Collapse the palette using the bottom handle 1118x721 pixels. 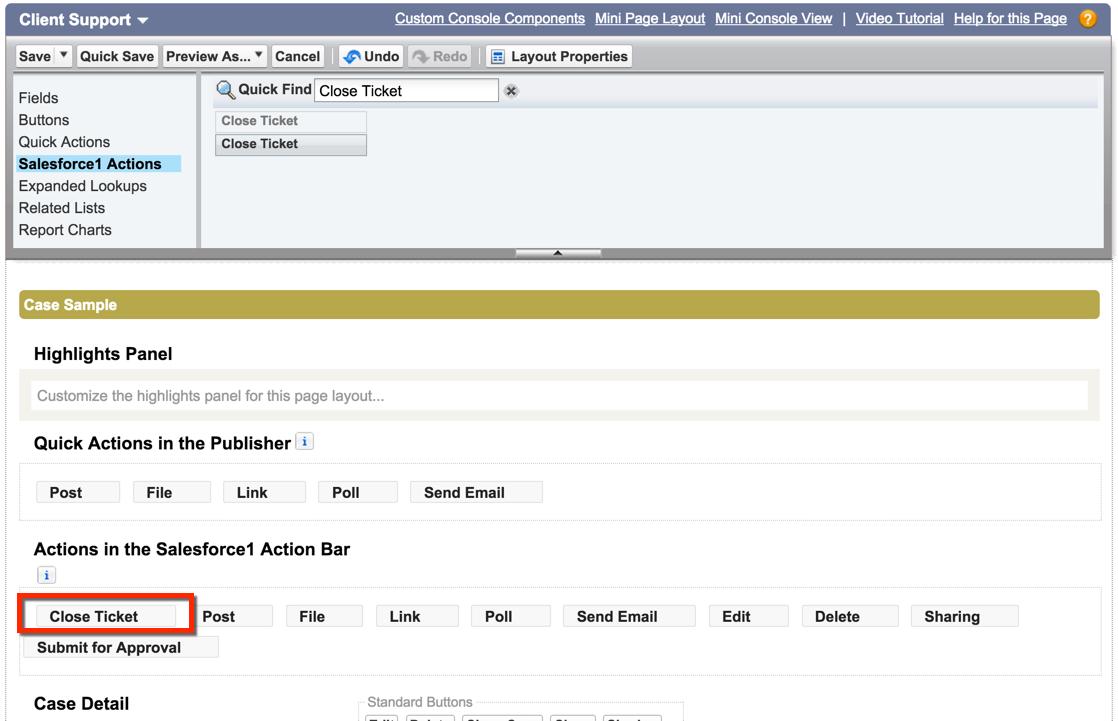click(558, 253)
